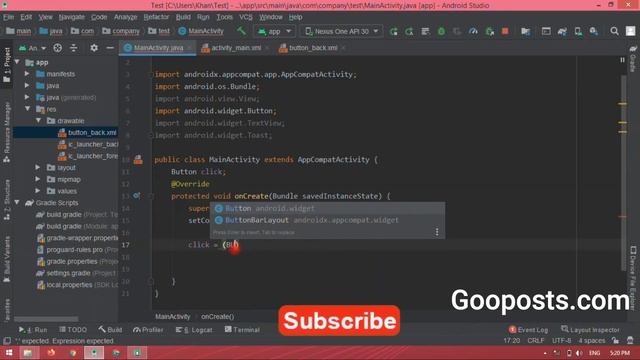Click the Start button in taskbar
Image resolution: width=640 pixels, height=360 pixels.
tap(9, 353)
